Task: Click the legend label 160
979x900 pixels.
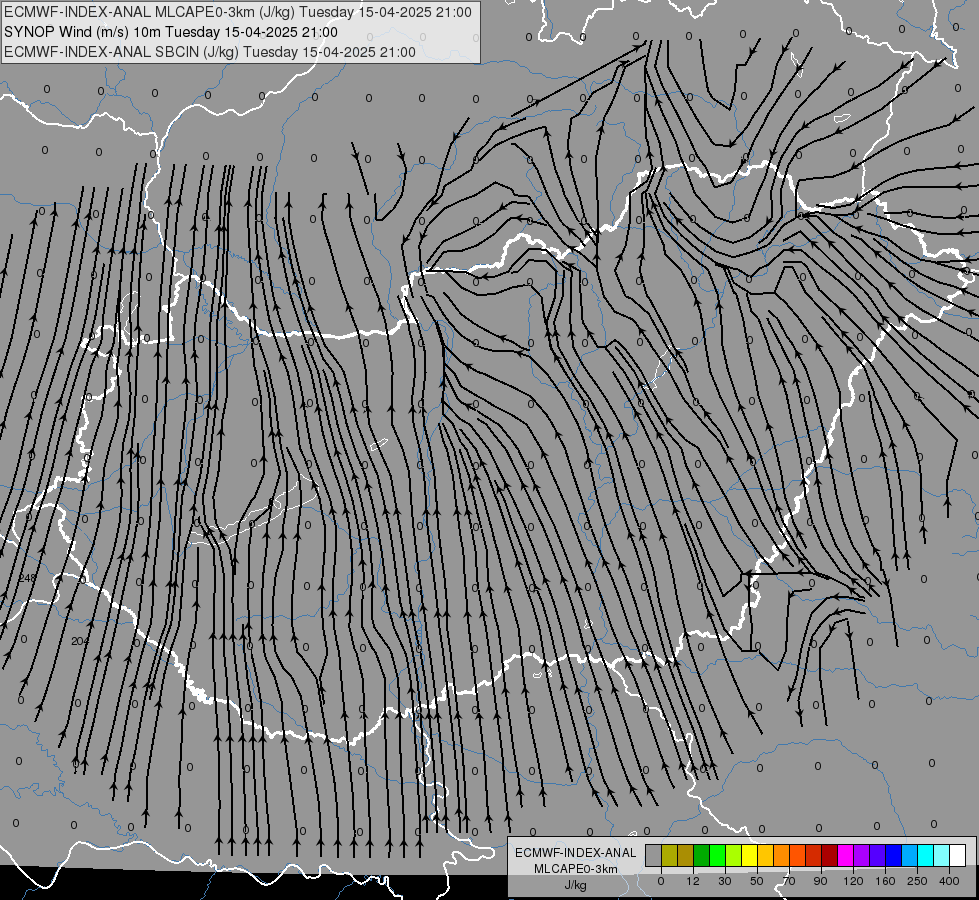Action: 885,881
